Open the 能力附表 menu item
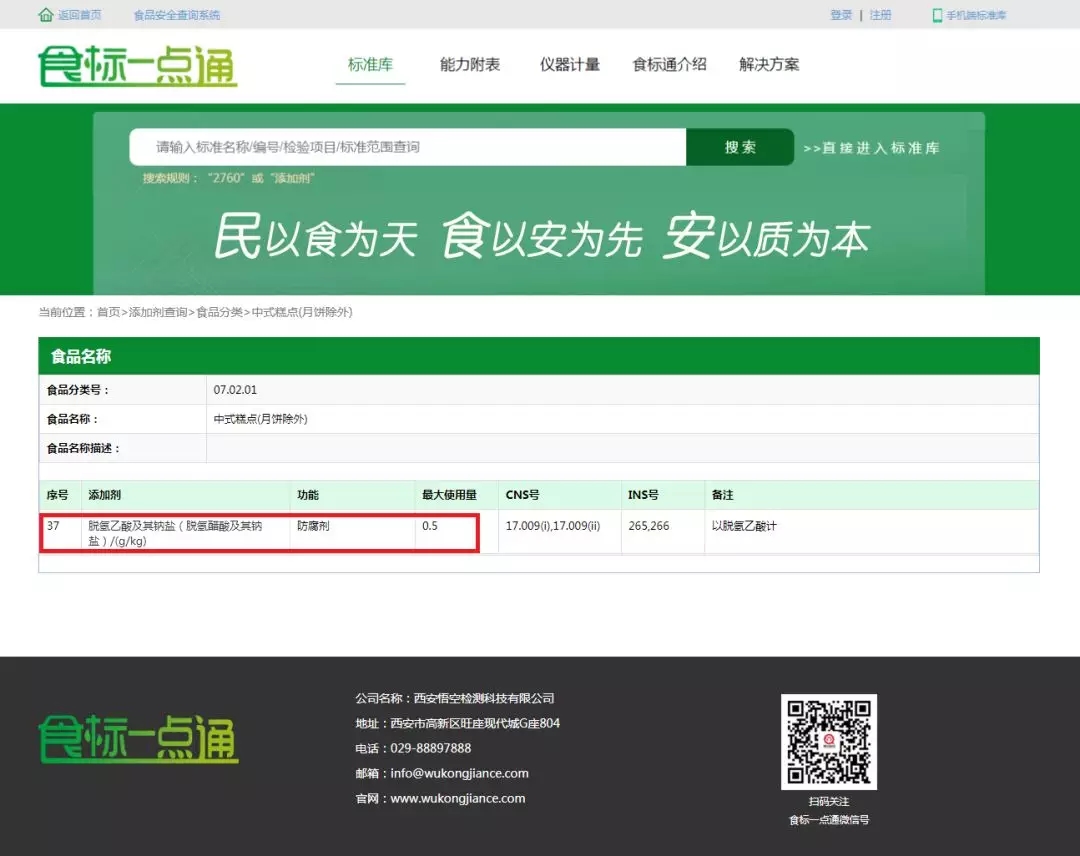This screenshot has height=856, width=1080. [x=470, y=65]
